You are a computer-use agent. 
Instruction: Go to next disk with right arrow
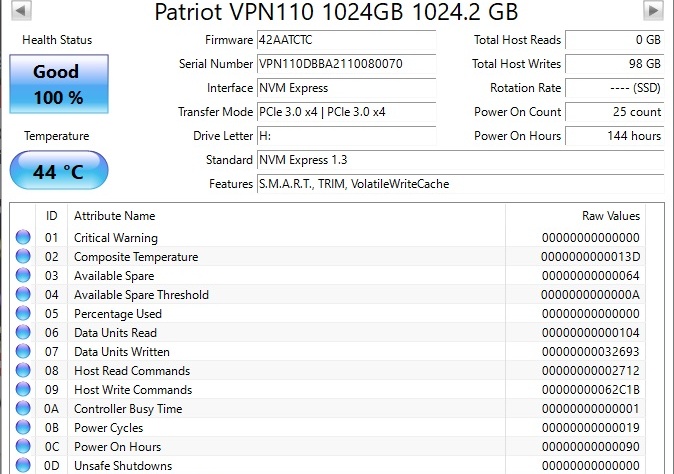click(x=653, y=10)
